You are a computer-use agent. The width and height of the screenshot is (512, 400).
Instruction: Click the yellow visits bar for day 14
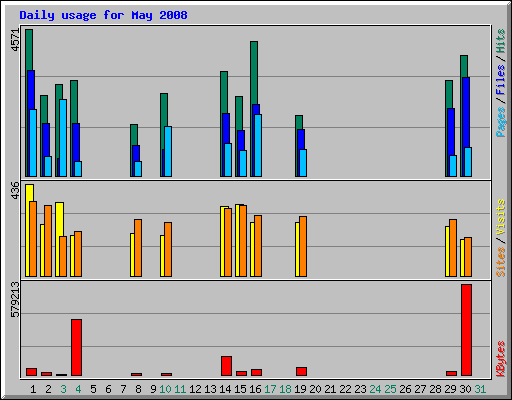point(223,241)
